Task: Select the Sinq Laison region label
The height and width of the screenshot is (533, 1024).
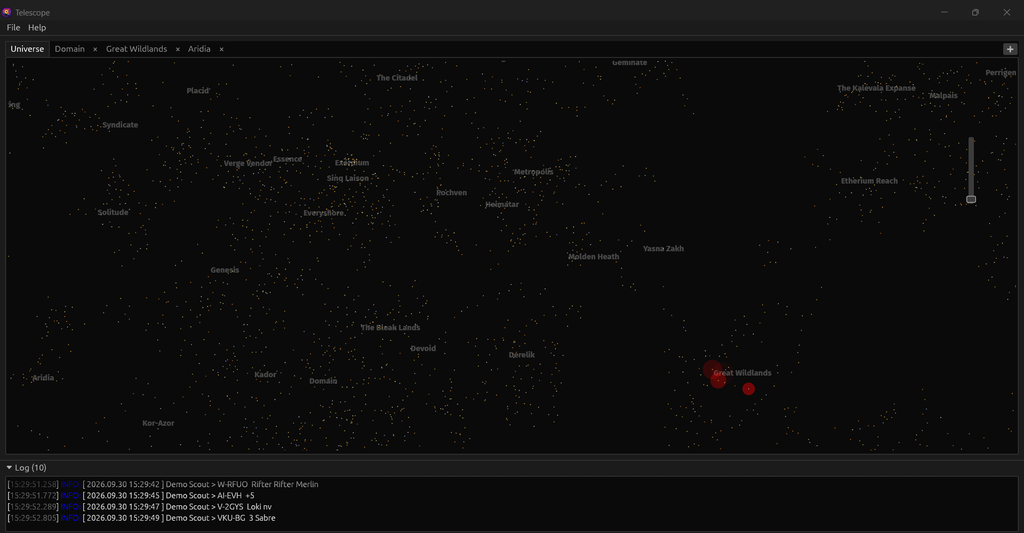Action: [347, 178]
